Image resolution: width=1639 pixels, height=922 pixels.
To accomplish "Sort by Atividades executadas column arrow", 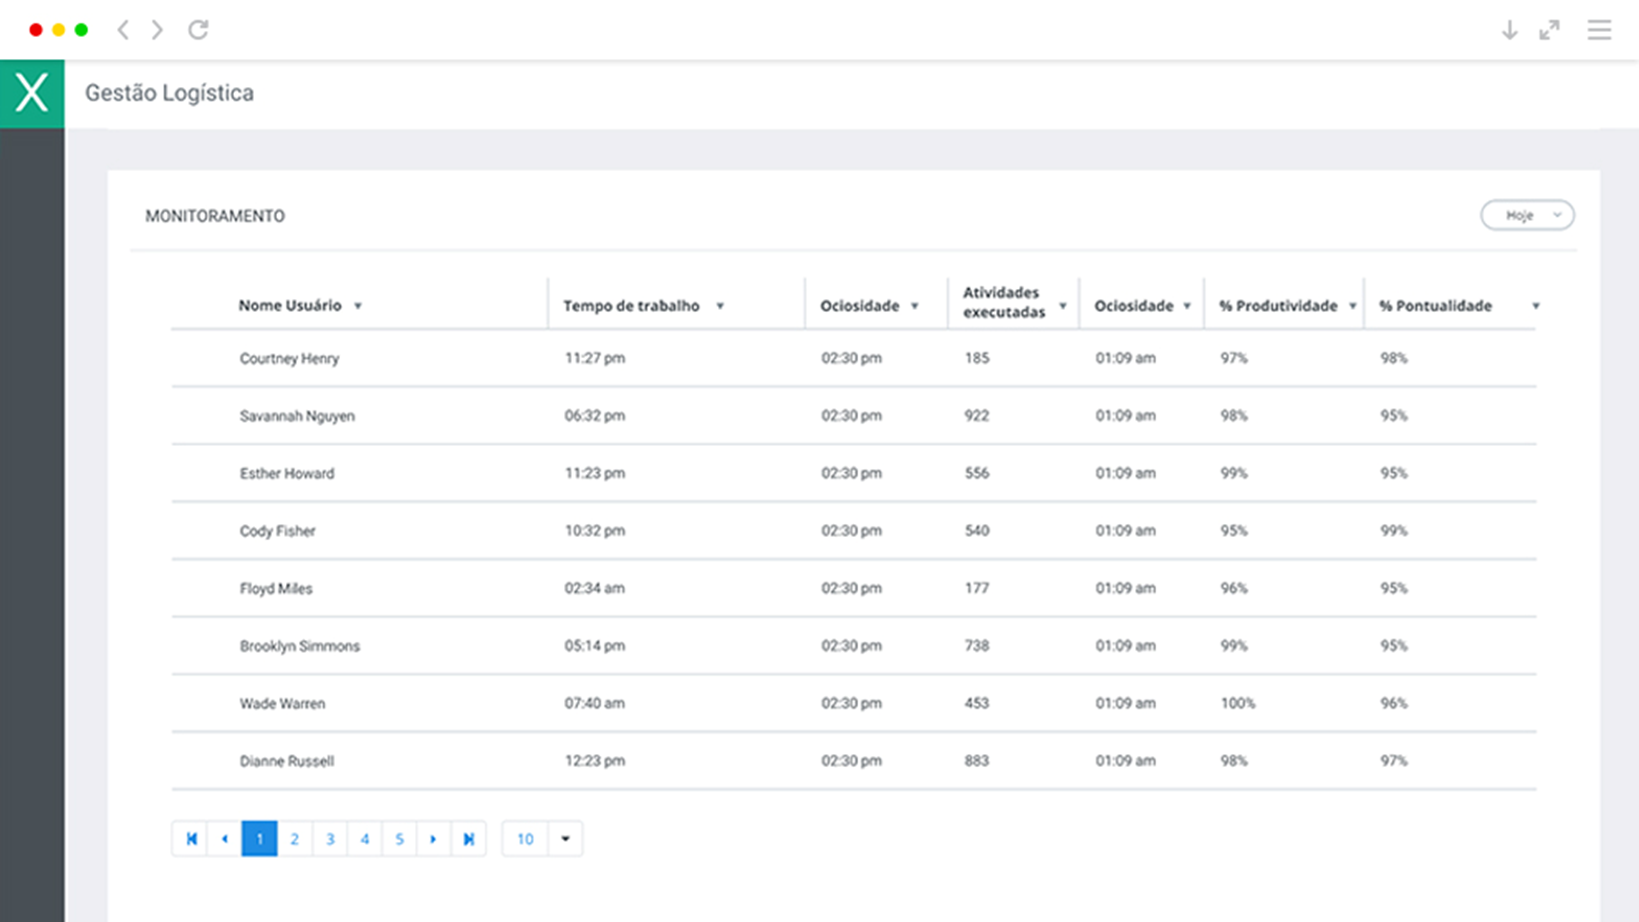I will [1063, 306].
